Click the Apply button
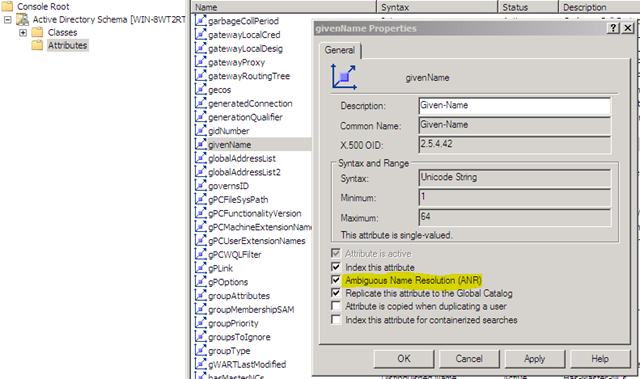The width and height of the screenshot is (640, 379). tap(534, 359)
